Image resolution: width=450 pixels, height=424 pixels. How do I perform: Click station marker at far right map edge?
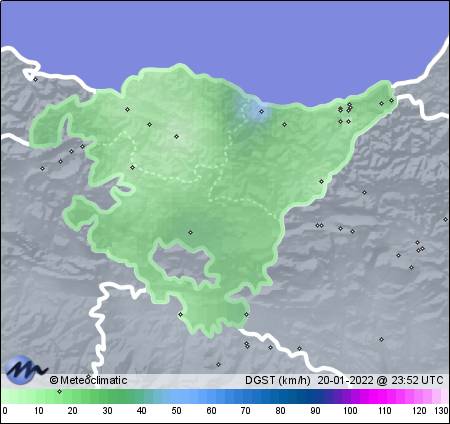point(445,219)
